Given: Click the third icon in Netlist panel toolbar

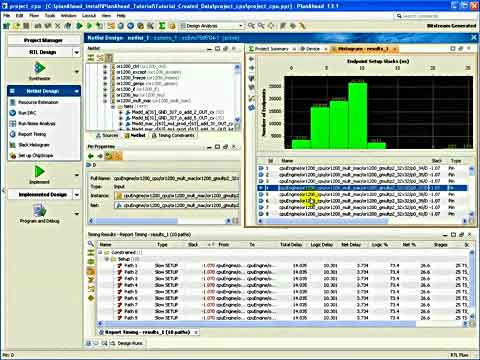Looking at the screenshot, I should (x=109, y=57).
